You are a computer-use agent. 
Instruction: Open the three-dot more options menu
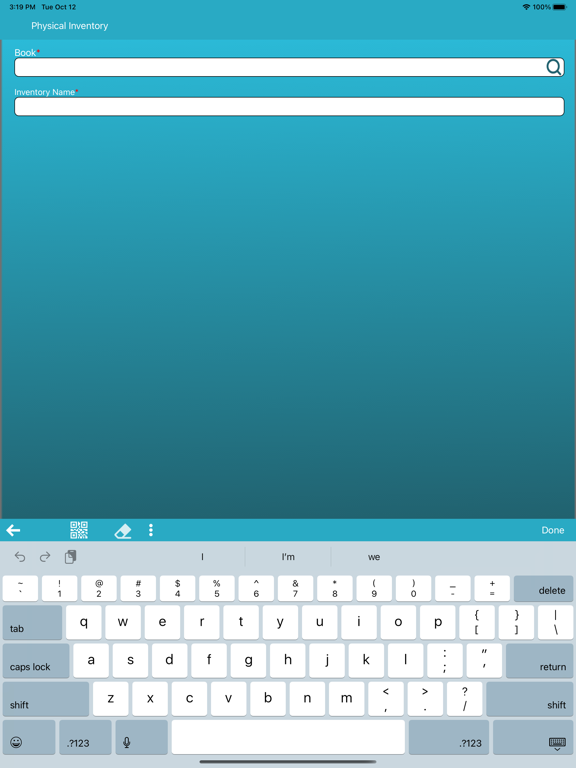pos(151,530)
